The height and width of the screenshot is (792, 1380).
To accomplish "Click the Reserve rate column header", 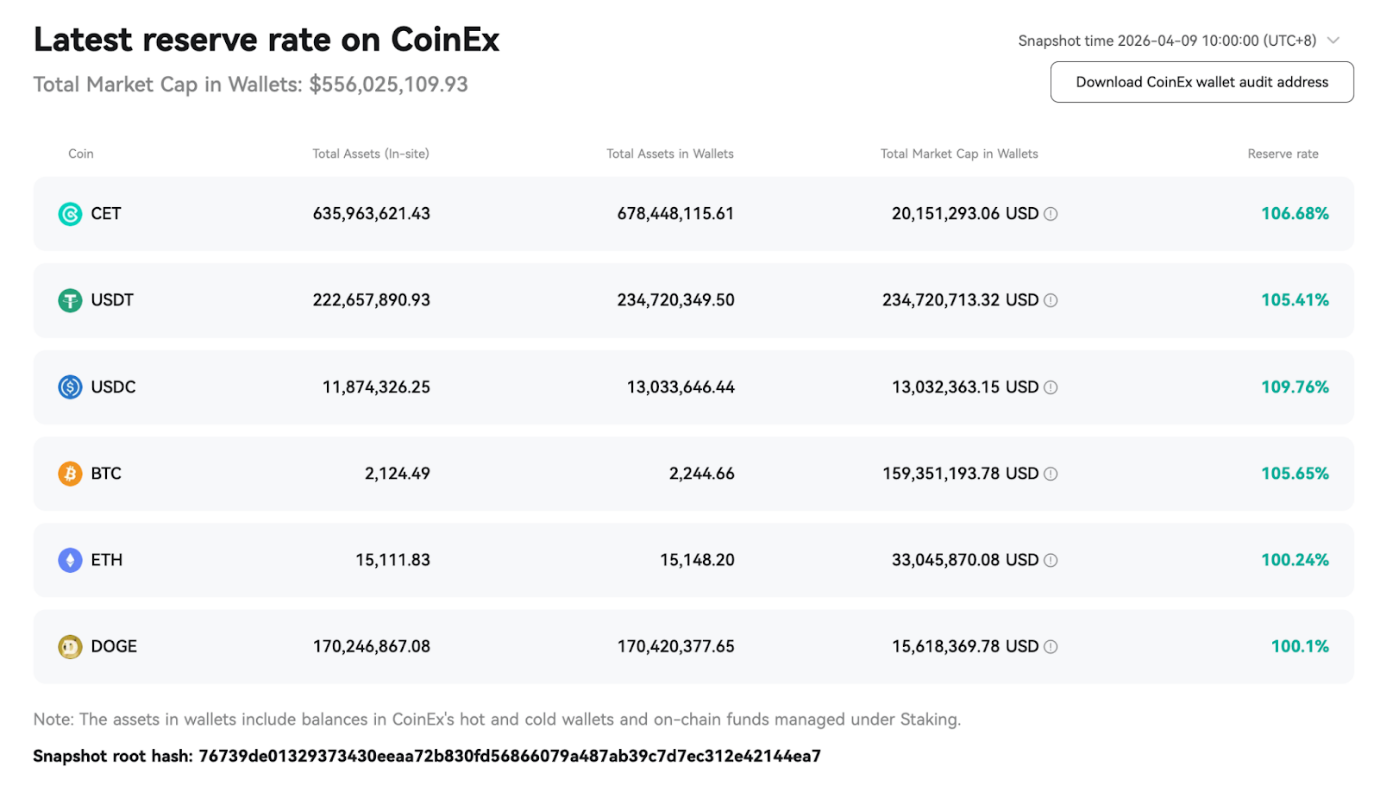I will pyautogui.click(x=1283, y=153).
